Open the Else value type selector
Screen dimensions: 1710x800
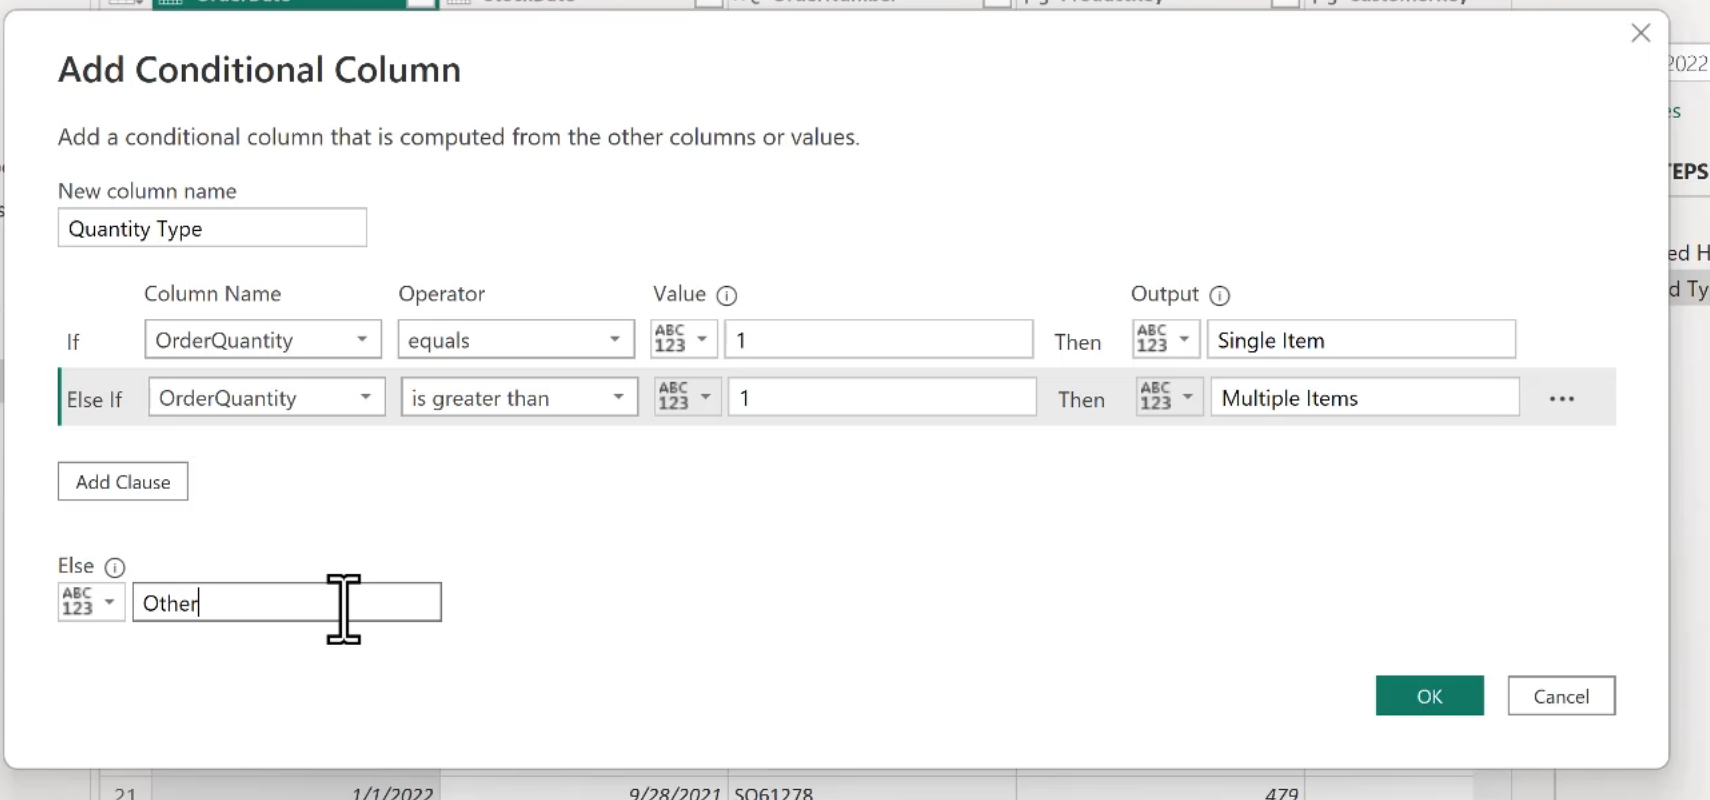click(x=90, y=602)
